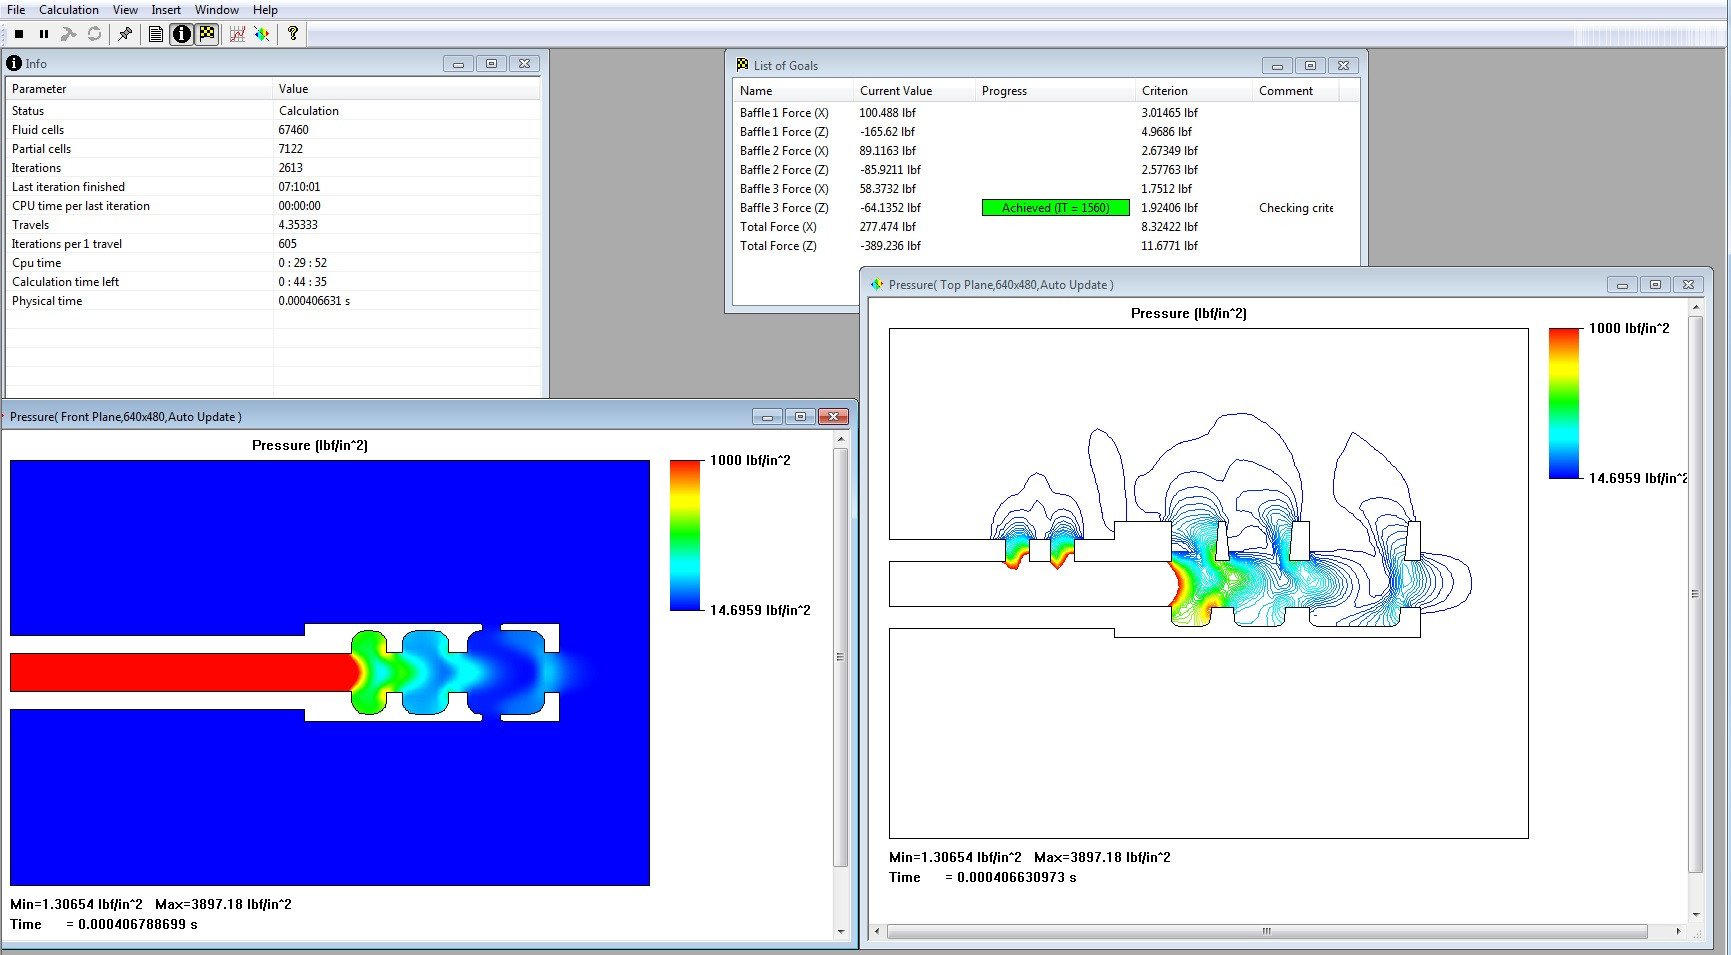Open the File menu

click(15, 9)
